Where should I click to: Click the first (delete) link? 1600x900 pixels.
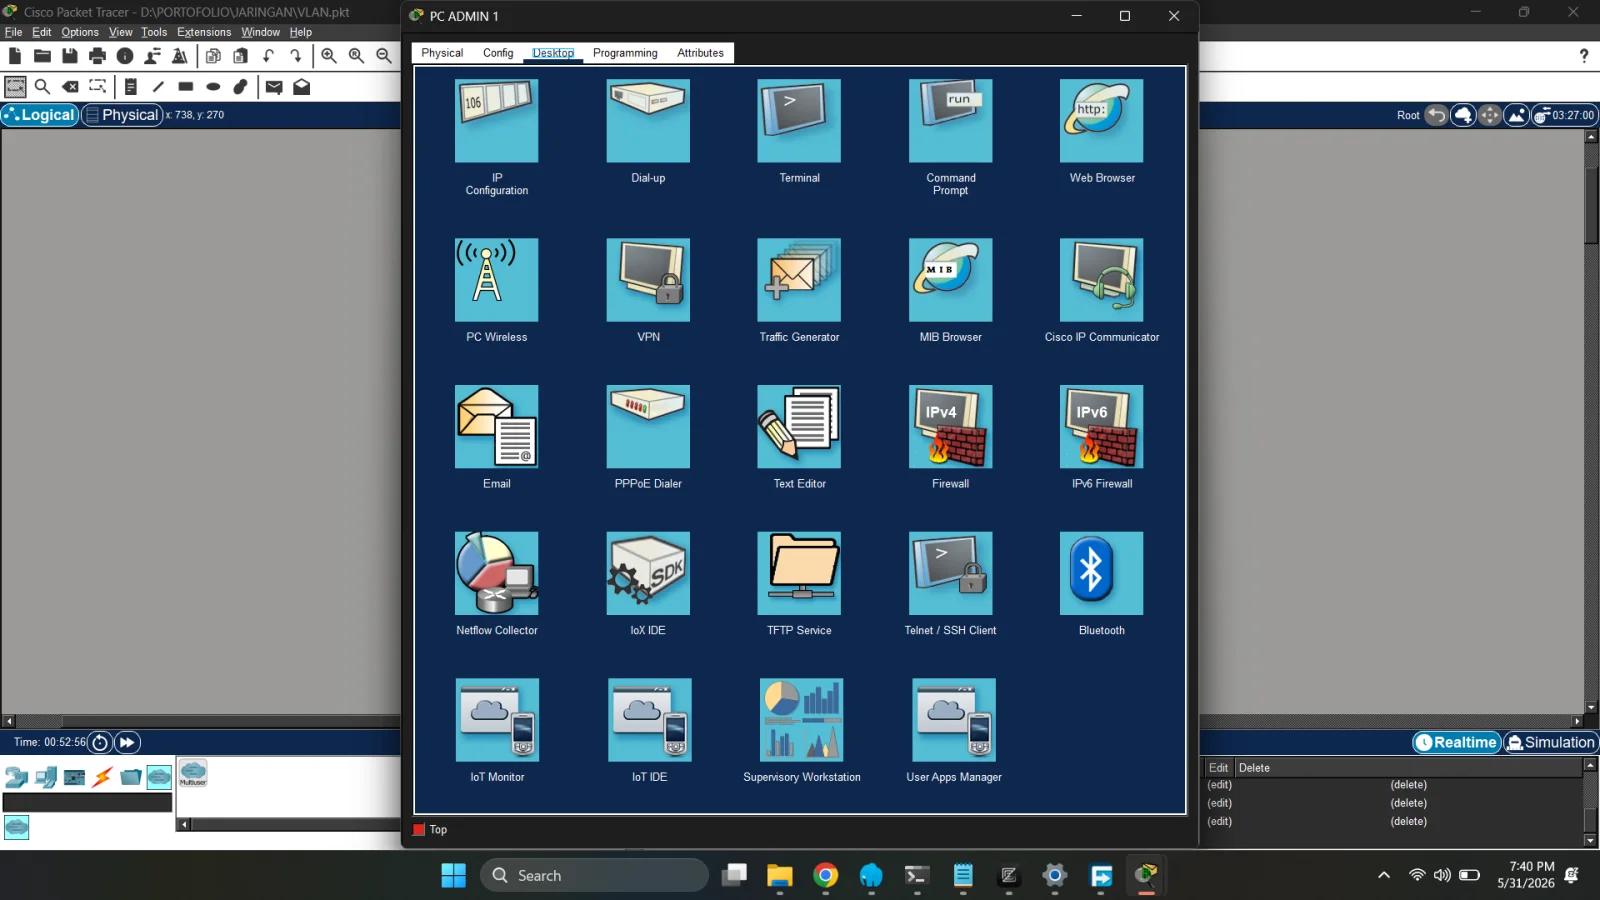pyautogui.click(x=1408, y=785)
